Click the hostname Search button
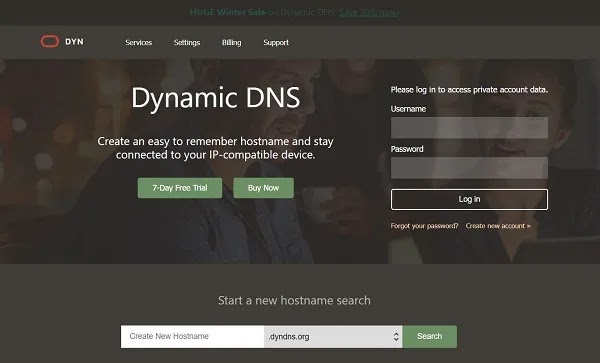 [x=429, y=337]
